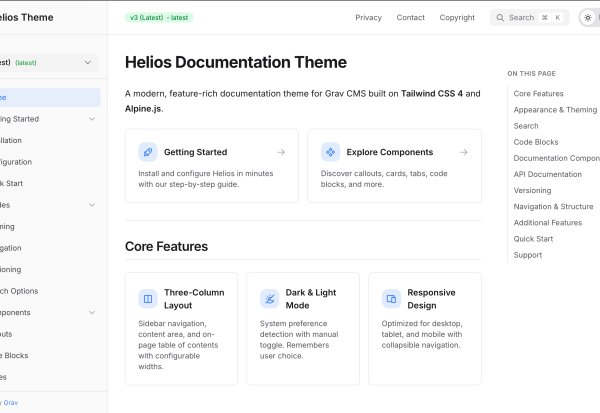Toggle the light/dark theme switch

point(589,18)
